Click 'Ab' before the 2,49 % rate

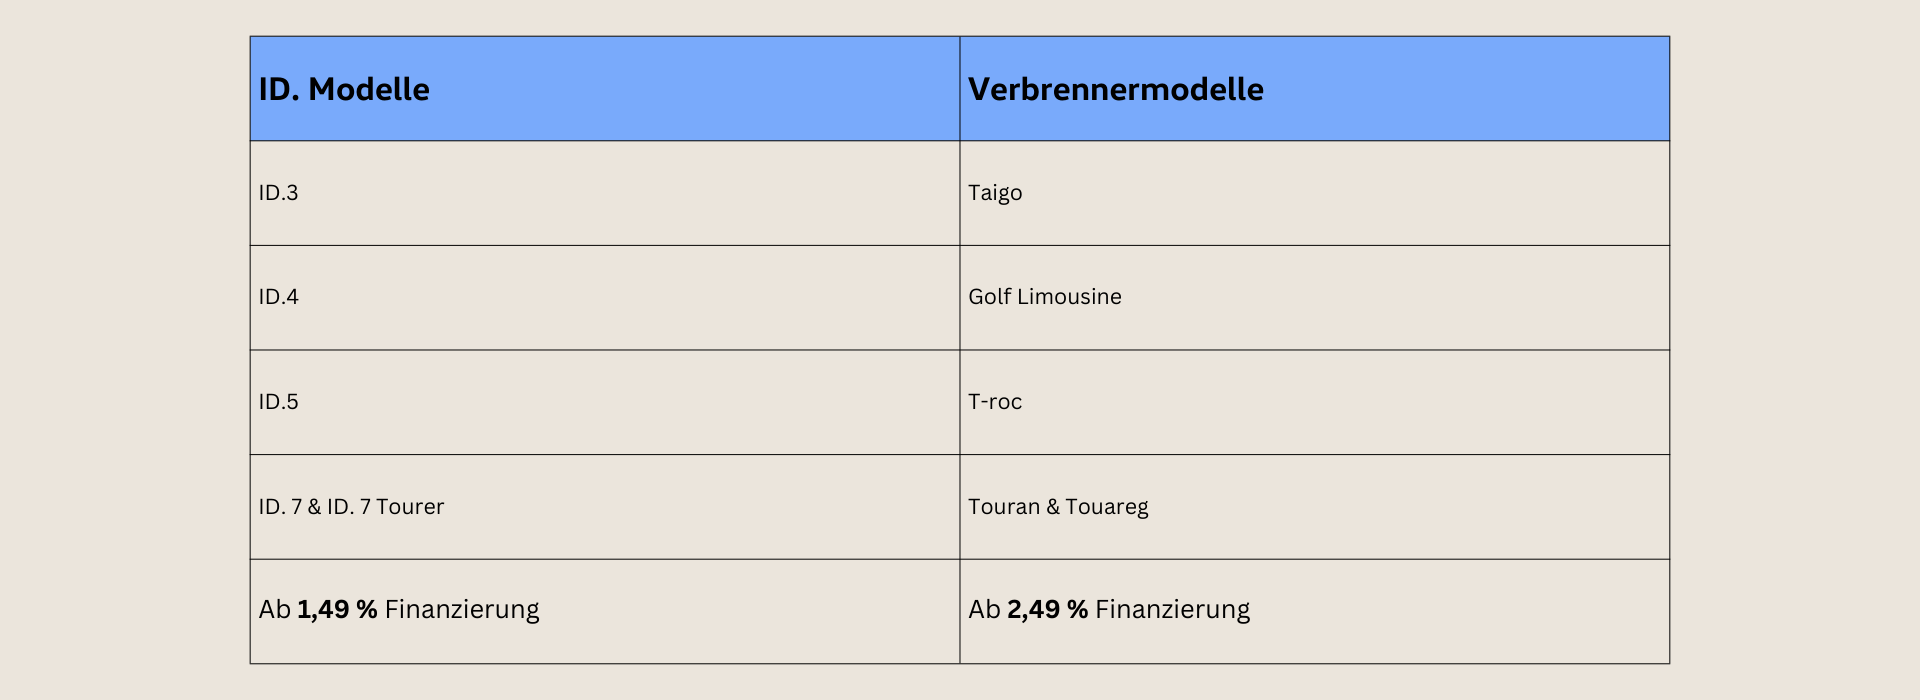(984, 610)
